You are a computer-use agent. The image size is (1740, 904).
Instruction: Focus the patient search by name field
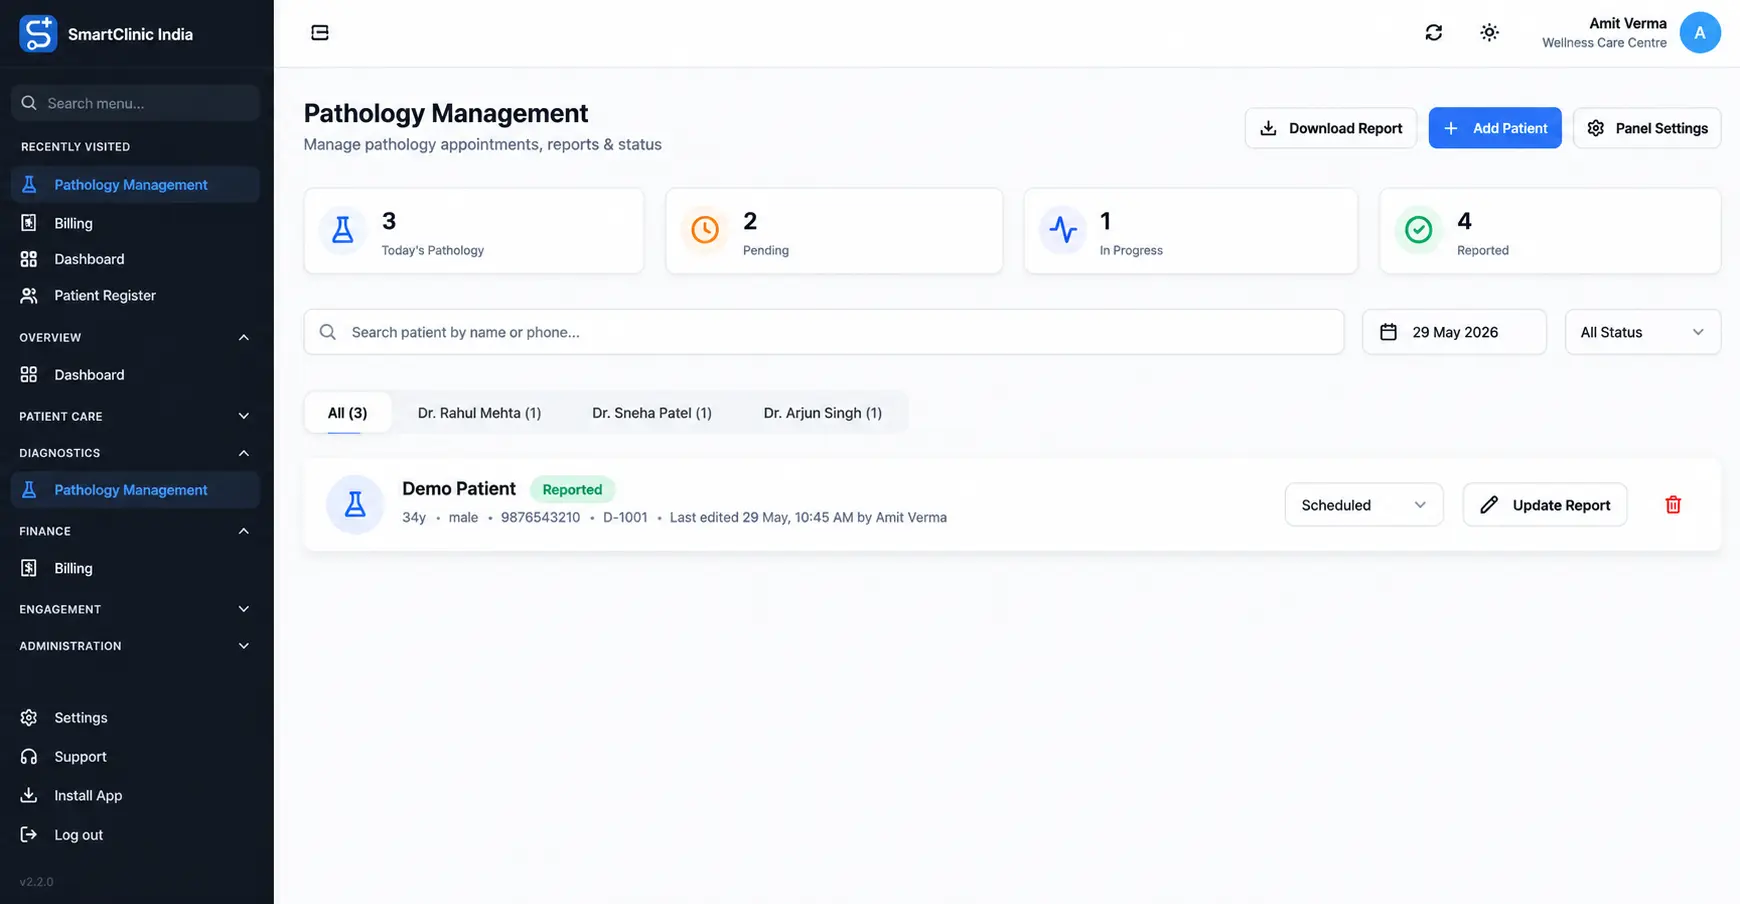[824, 332]
